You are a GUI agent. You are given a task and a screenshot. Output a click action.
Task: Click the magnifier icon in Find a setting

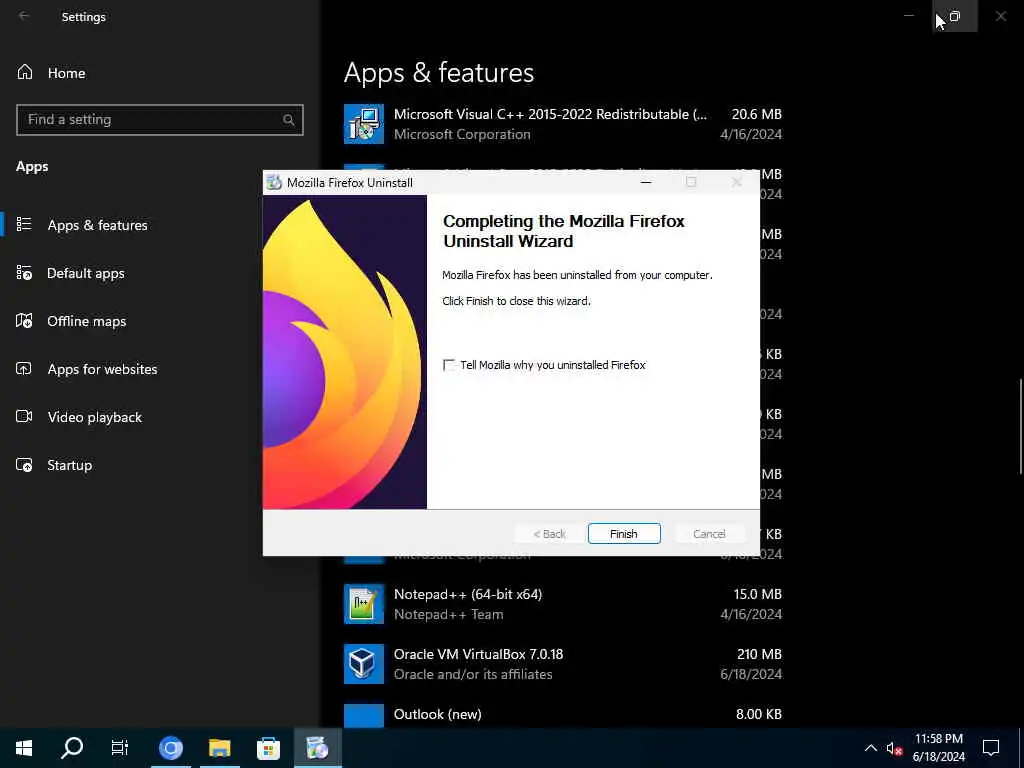pos(289,120)
